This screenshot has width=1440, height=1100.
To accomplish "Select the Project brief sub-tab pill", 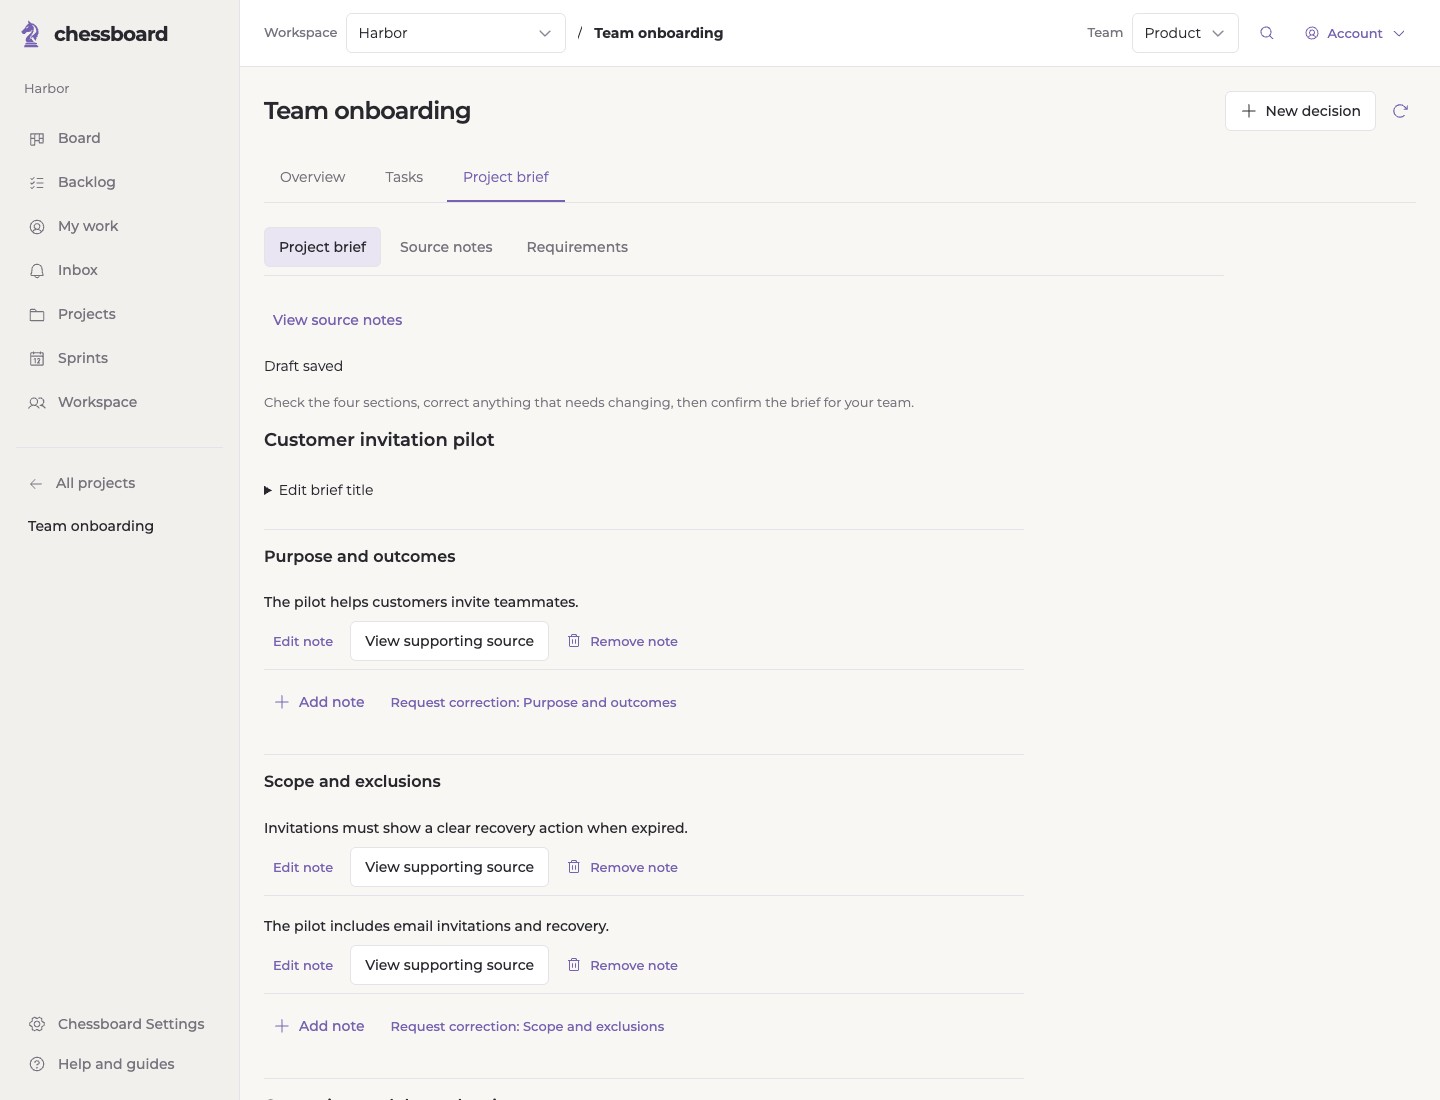I will [x=322, y=247].
